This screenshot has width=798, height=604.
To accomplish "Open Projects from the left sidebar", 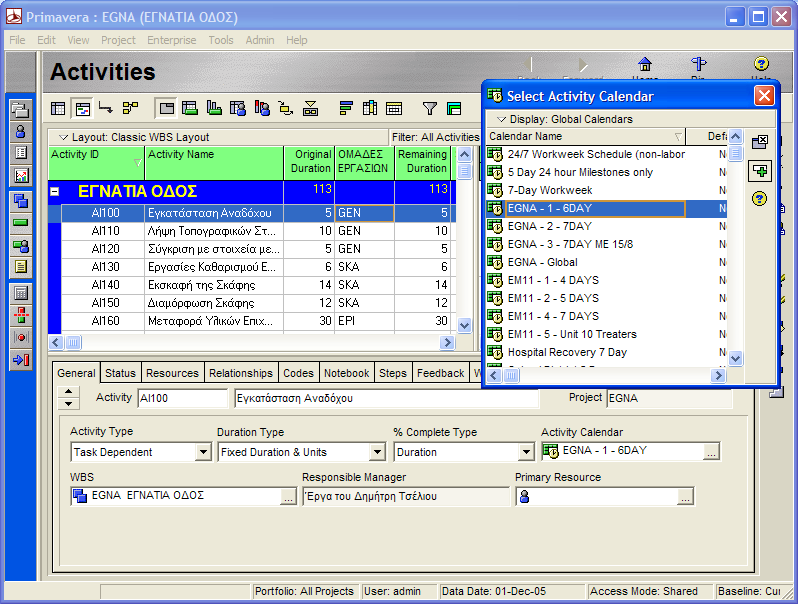I will point(21,109).
